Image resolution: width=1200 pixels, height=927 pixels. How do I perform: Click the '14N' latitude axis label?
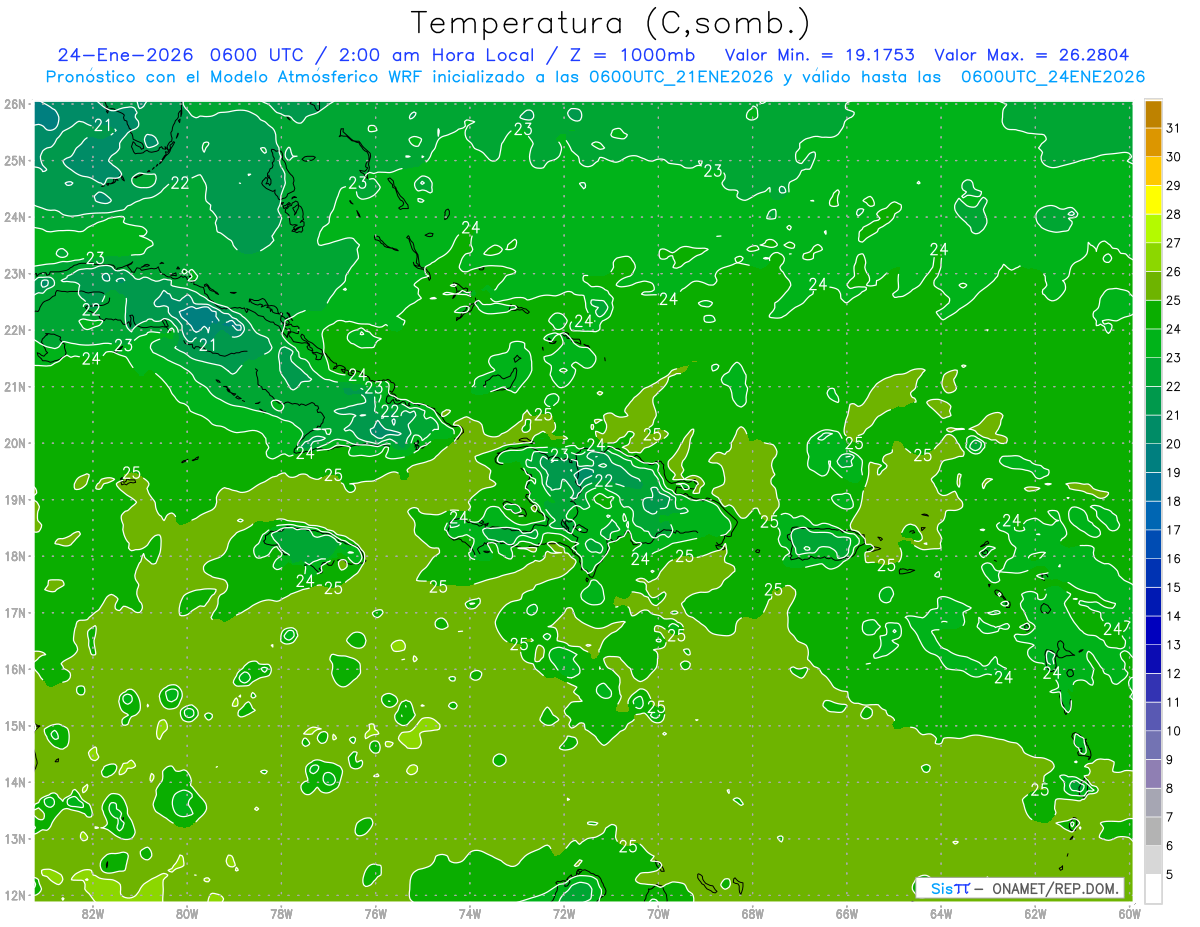coord(15,782)
